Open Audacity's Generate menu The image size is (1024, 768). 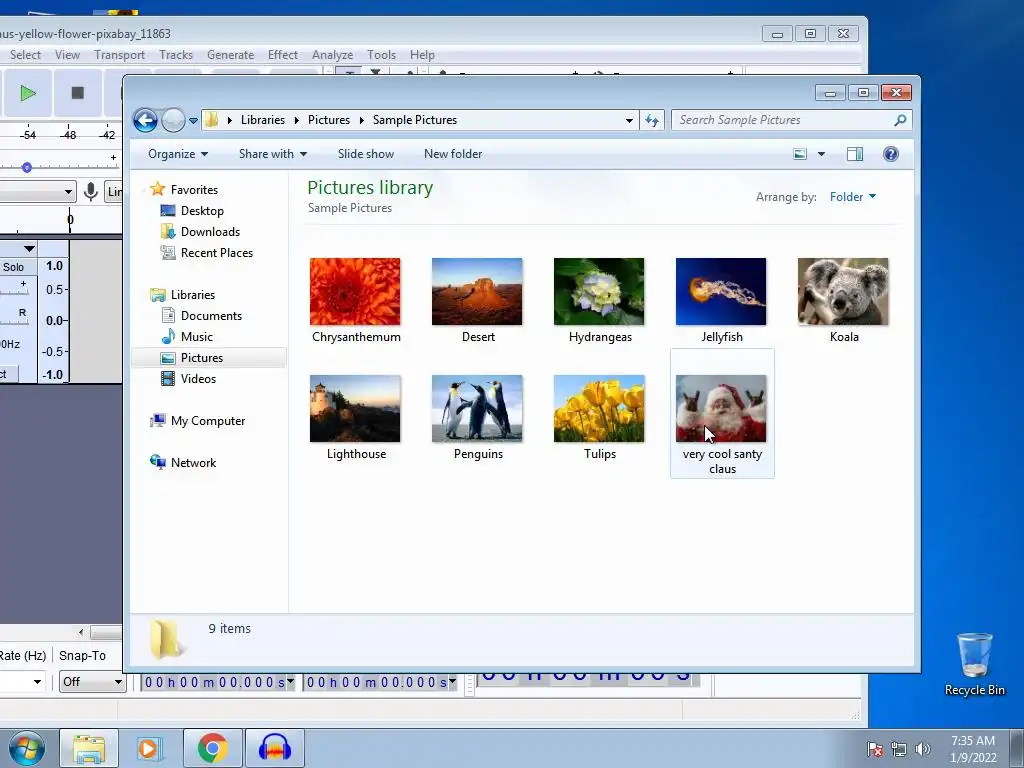coord(231,55)
